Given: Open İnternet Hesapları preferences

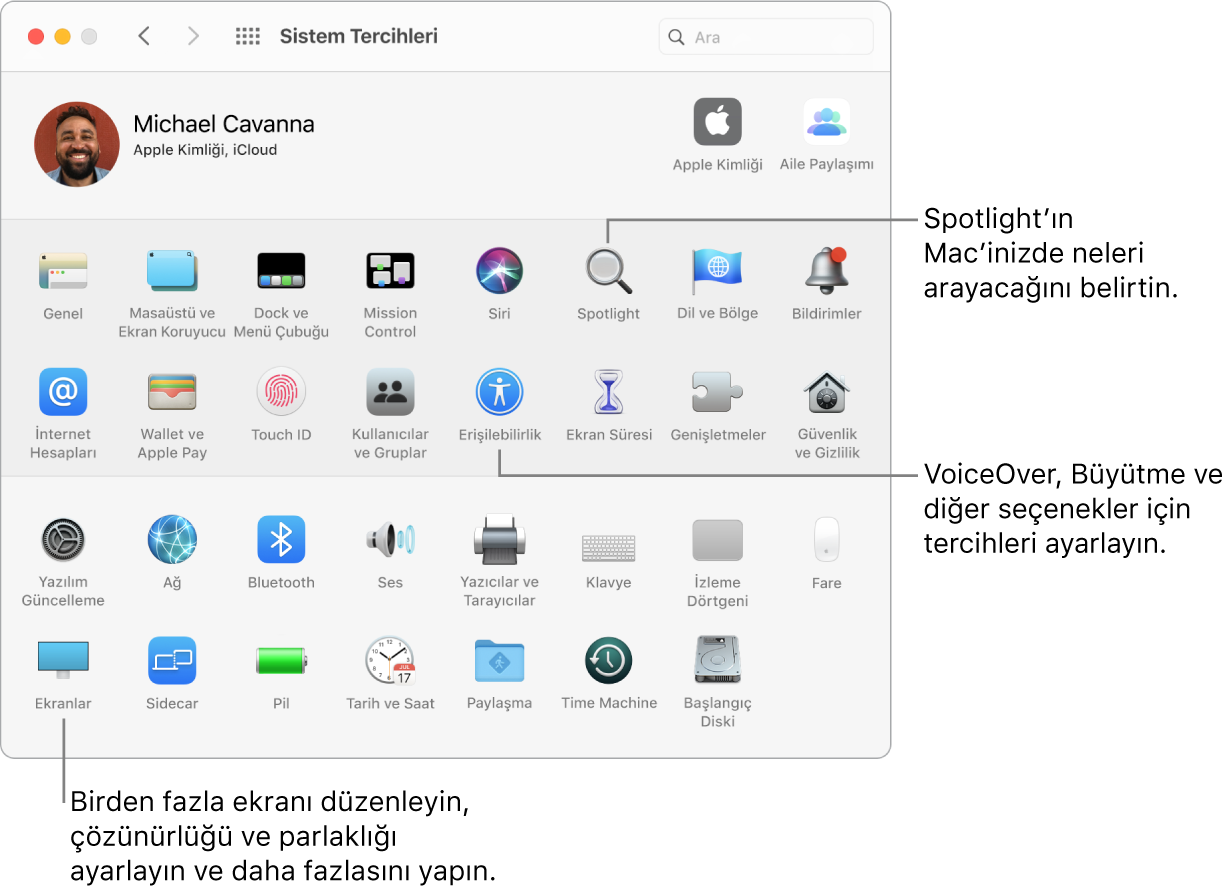Looking at the screenshot, I should pyautogui.click(x=63, y=391).
